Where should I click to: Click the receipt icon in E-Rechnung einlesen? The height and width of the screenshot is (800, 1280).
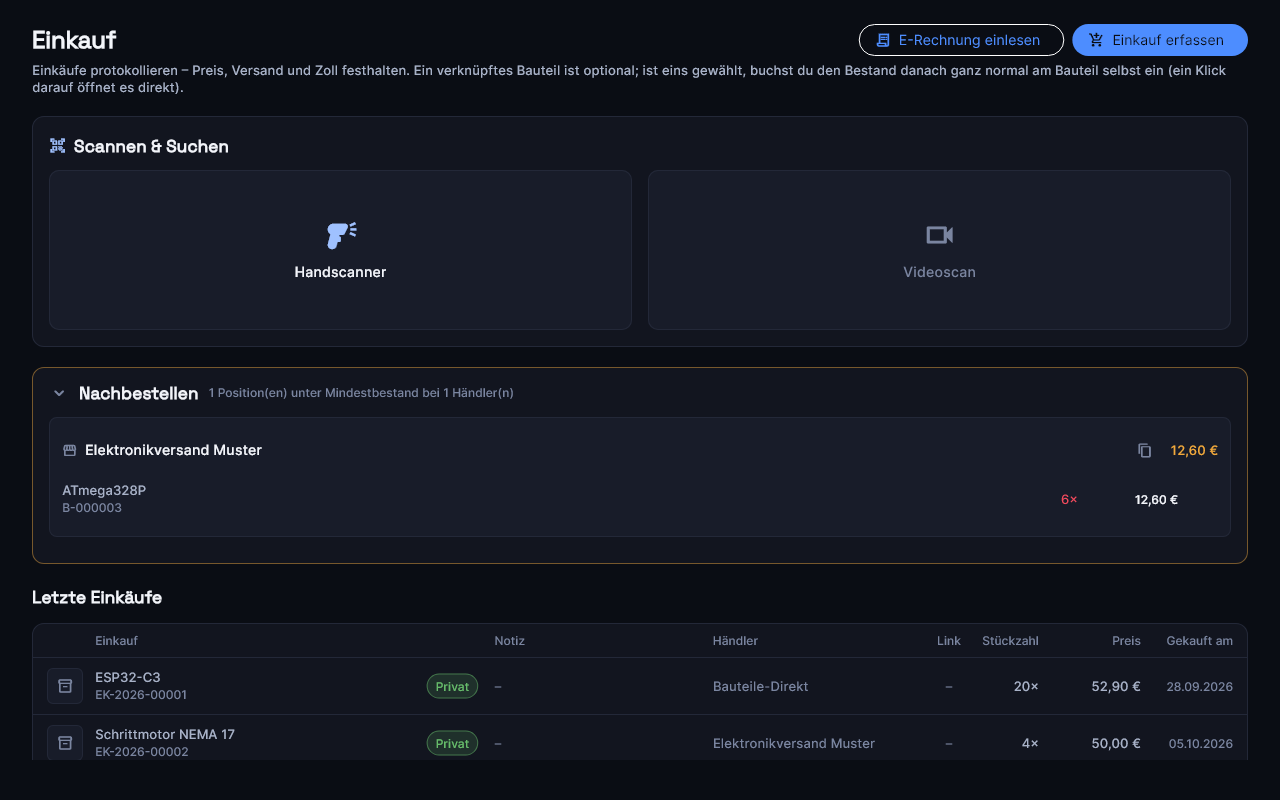[x=883, y=40]
